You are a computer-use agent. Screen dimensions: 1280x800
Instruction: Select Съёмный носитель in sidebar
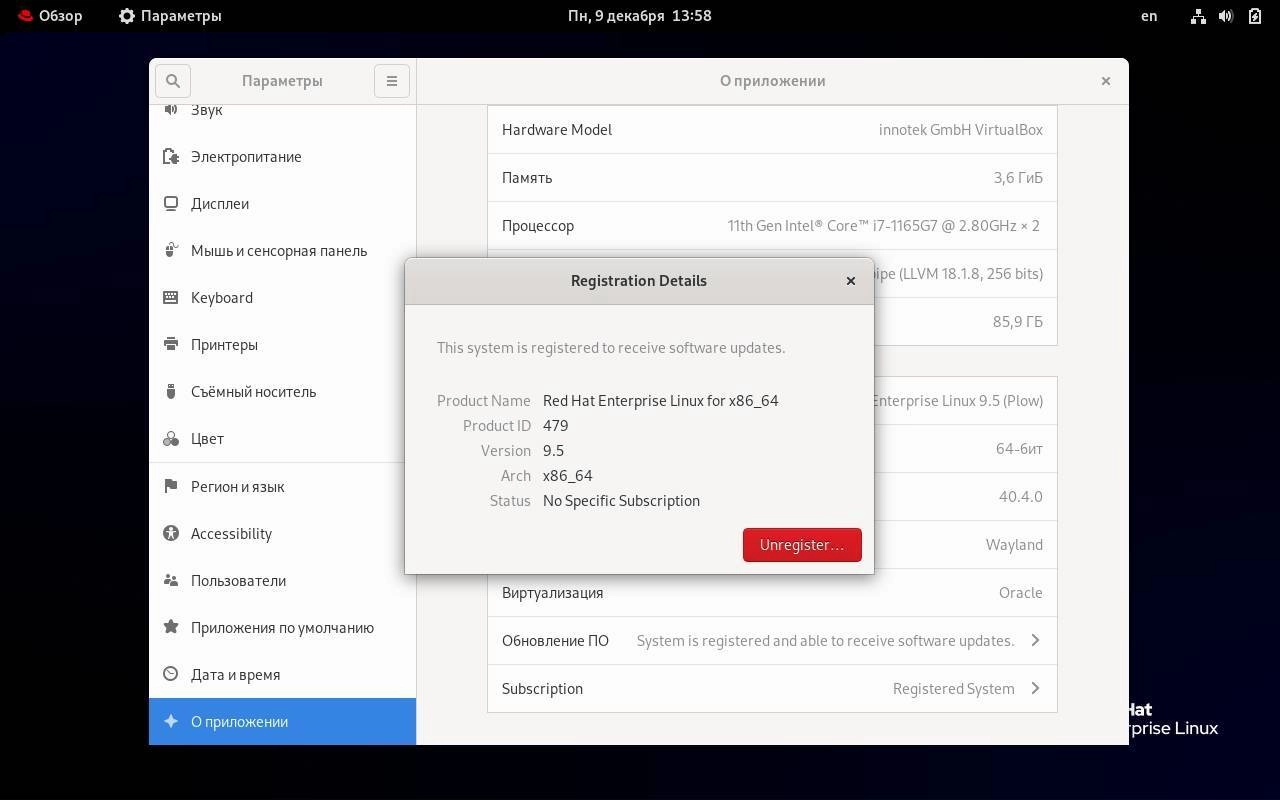282,391
